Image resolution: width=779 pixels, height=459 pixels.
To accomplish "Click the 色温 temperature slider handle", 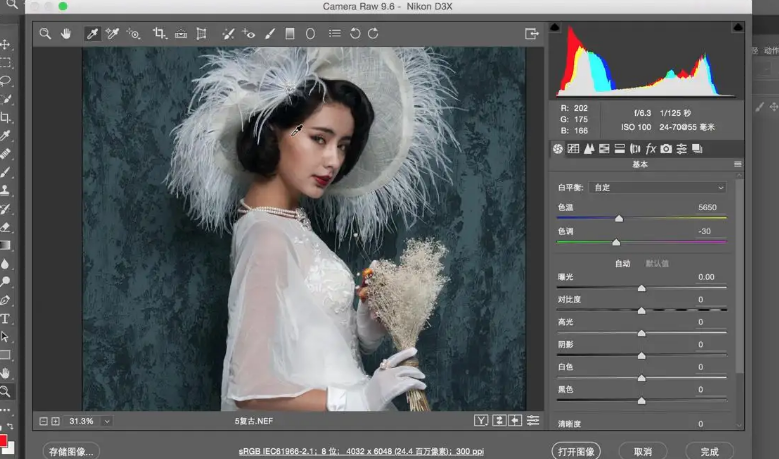I will (x=619, y=217).
